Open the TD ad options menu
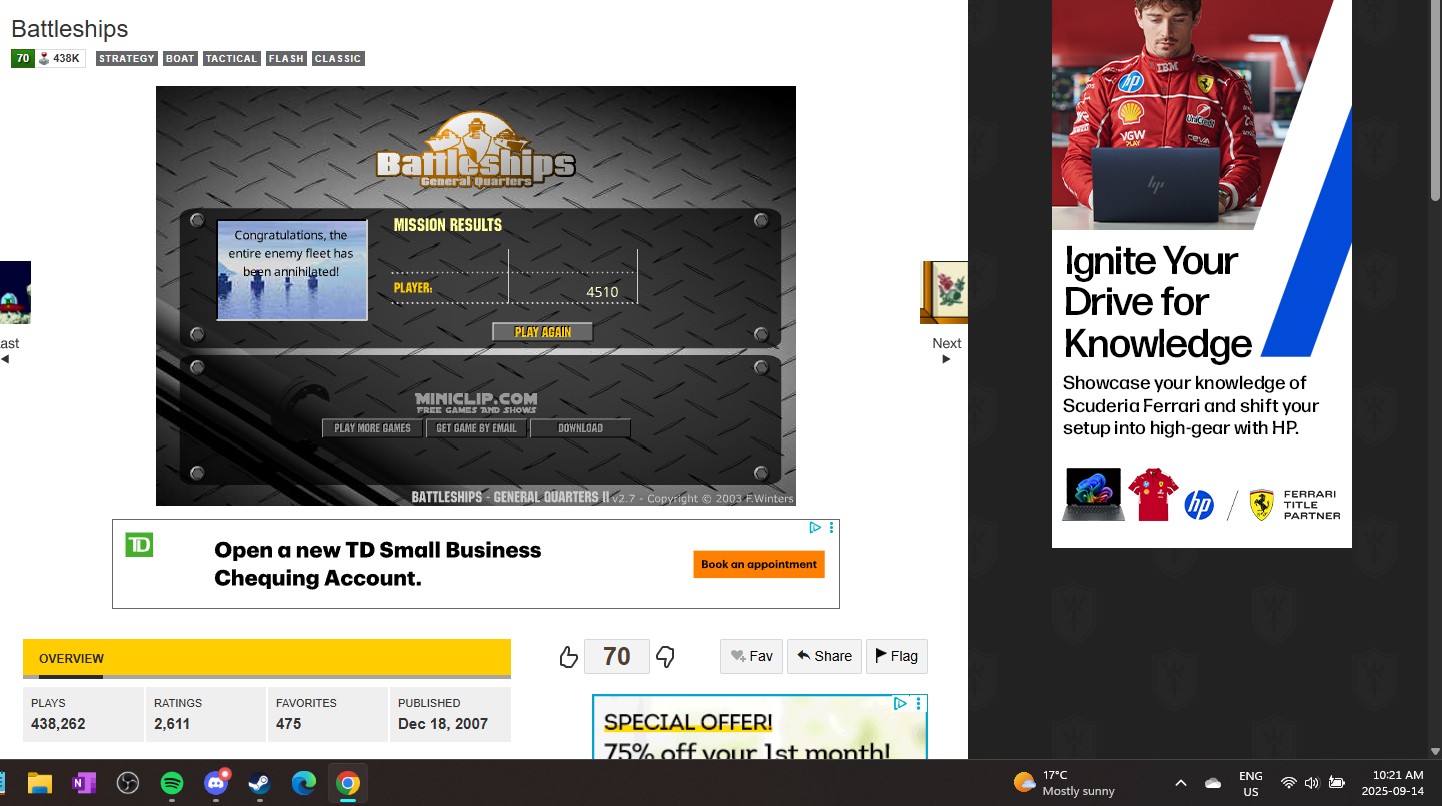The height and width of the screenshot is (806, 1442). [x=831, y=528]
